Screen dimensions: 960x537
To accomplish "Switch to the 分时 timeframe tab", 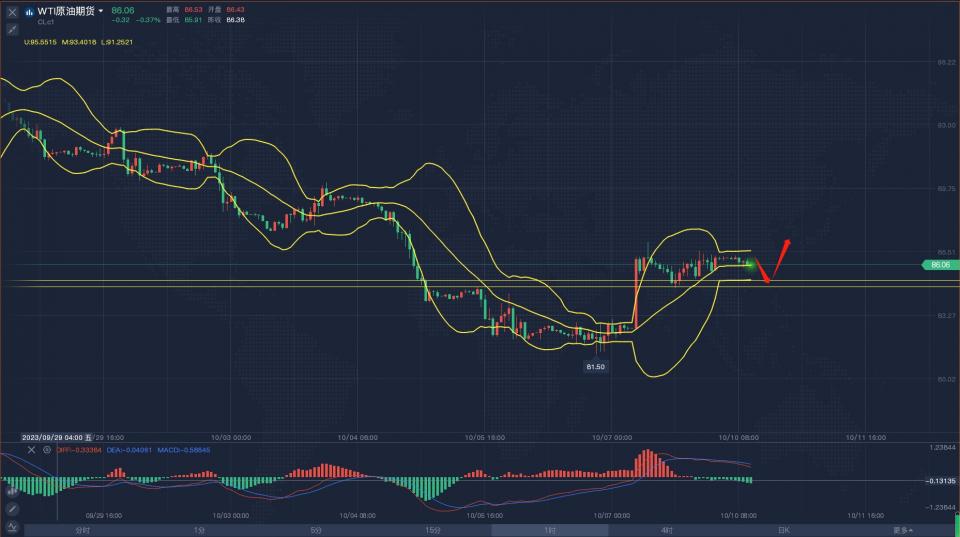I will pyautogui.click(x=82, y=530).
